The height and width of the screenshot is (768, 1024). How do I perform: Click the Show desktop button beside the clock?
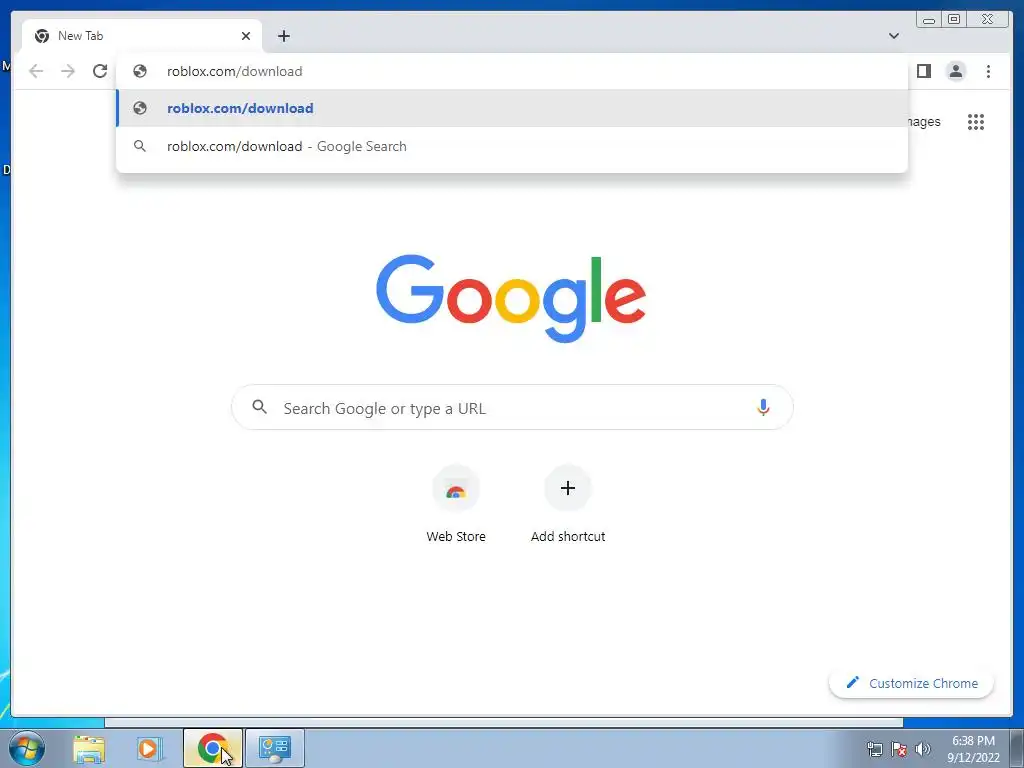pos(1016,748)
